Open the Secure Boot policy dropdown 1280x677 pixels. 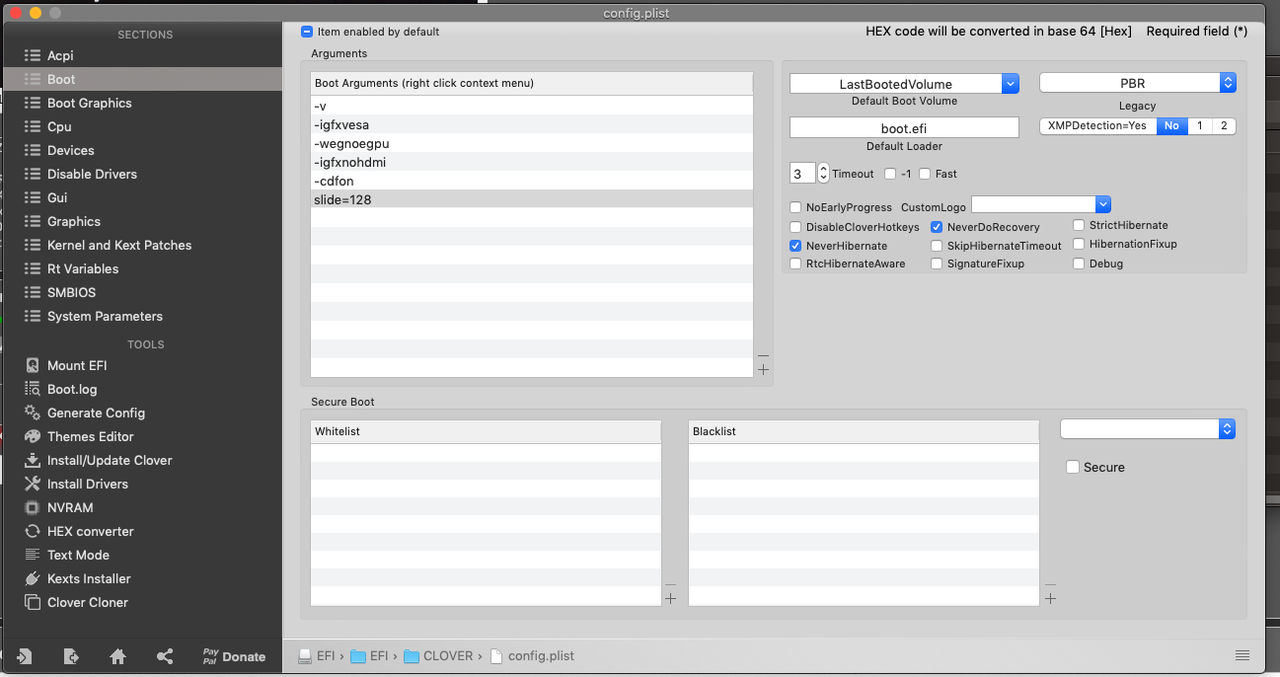click(x=1148, y=428)
